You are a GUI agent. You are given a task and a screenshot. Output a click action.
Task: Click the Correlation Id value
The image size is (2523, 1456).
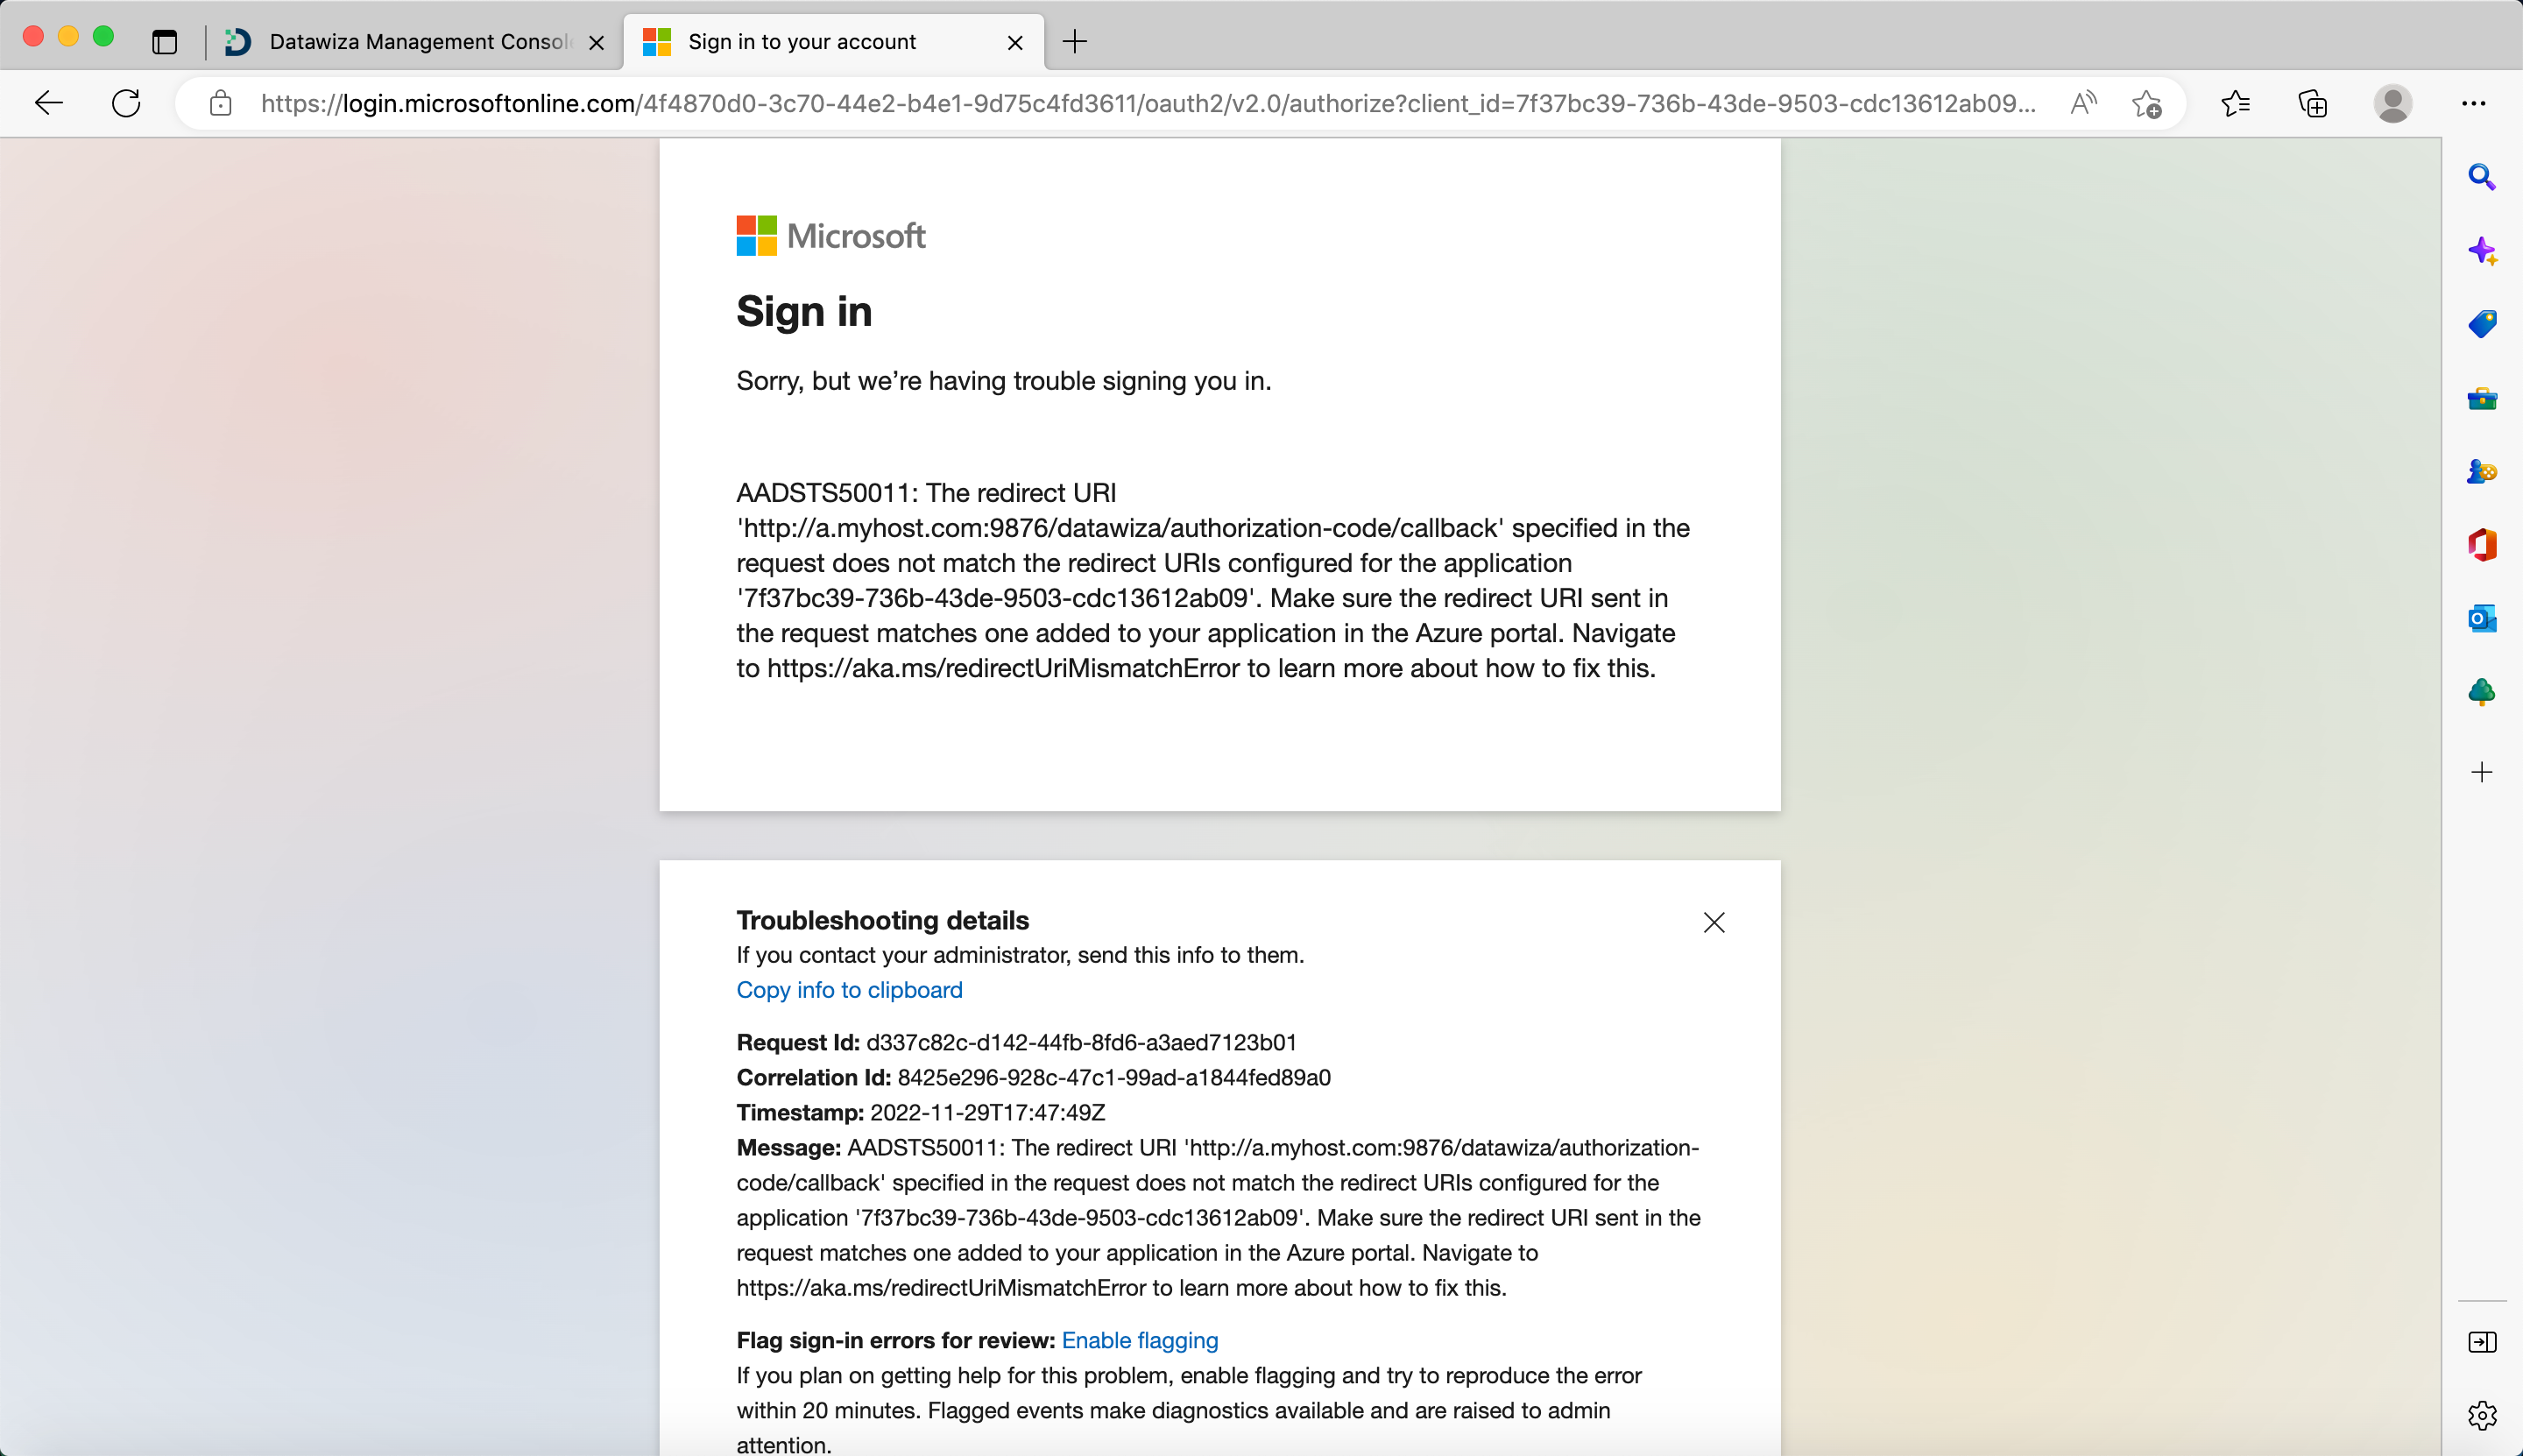(1114, 1077)
